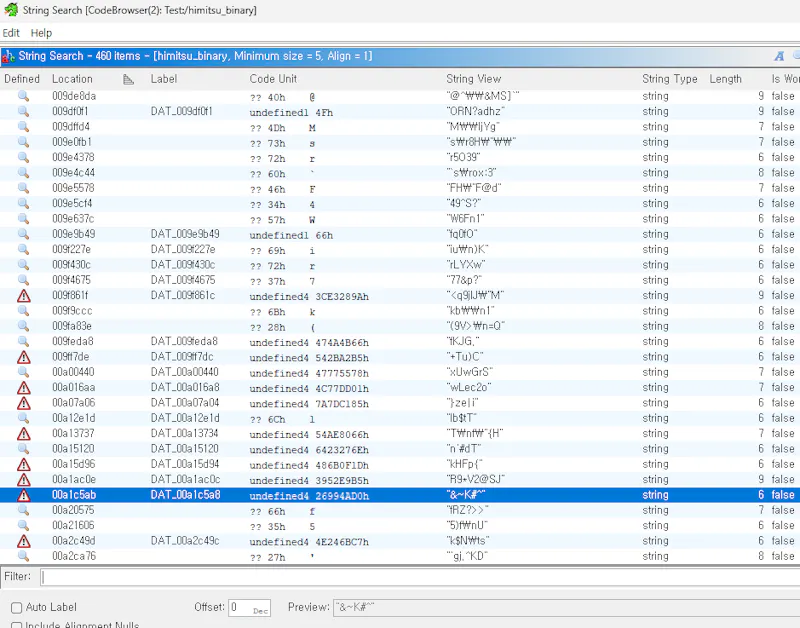Toggle the Auto Label checkbox

[x=16, y=608]
